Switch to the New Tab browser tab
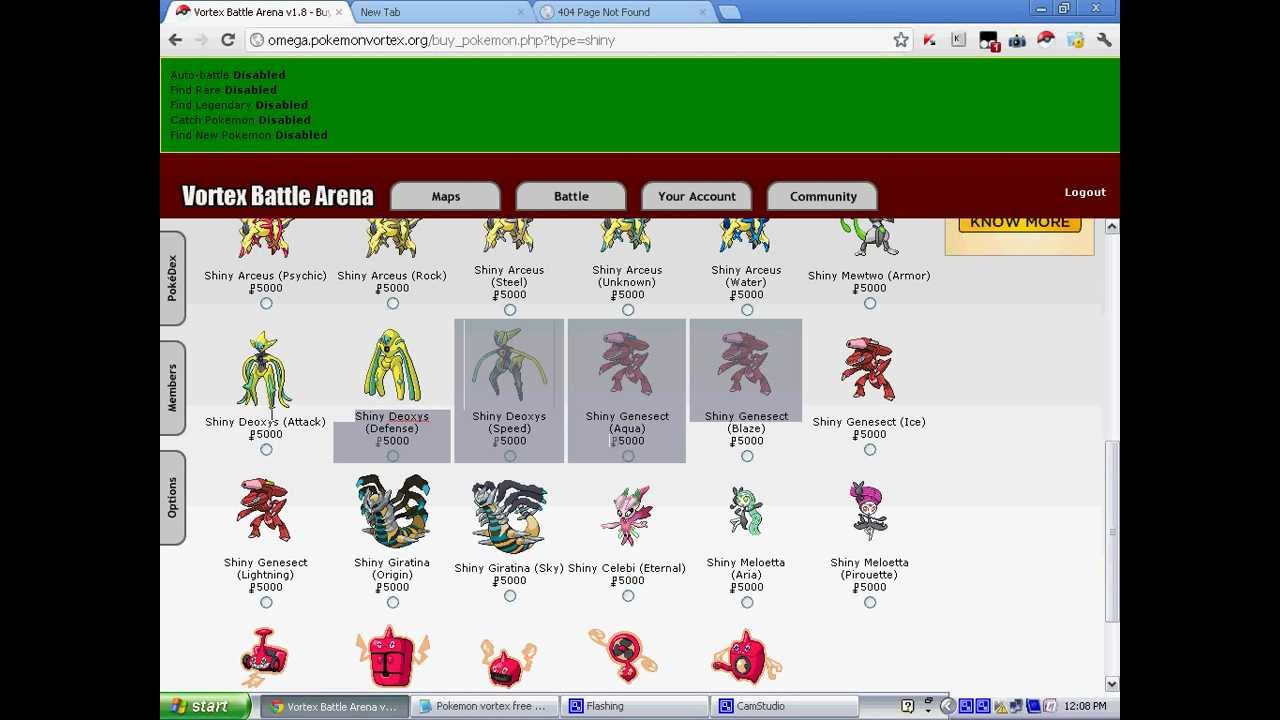1280x720 pixels. tap(438, 12)
